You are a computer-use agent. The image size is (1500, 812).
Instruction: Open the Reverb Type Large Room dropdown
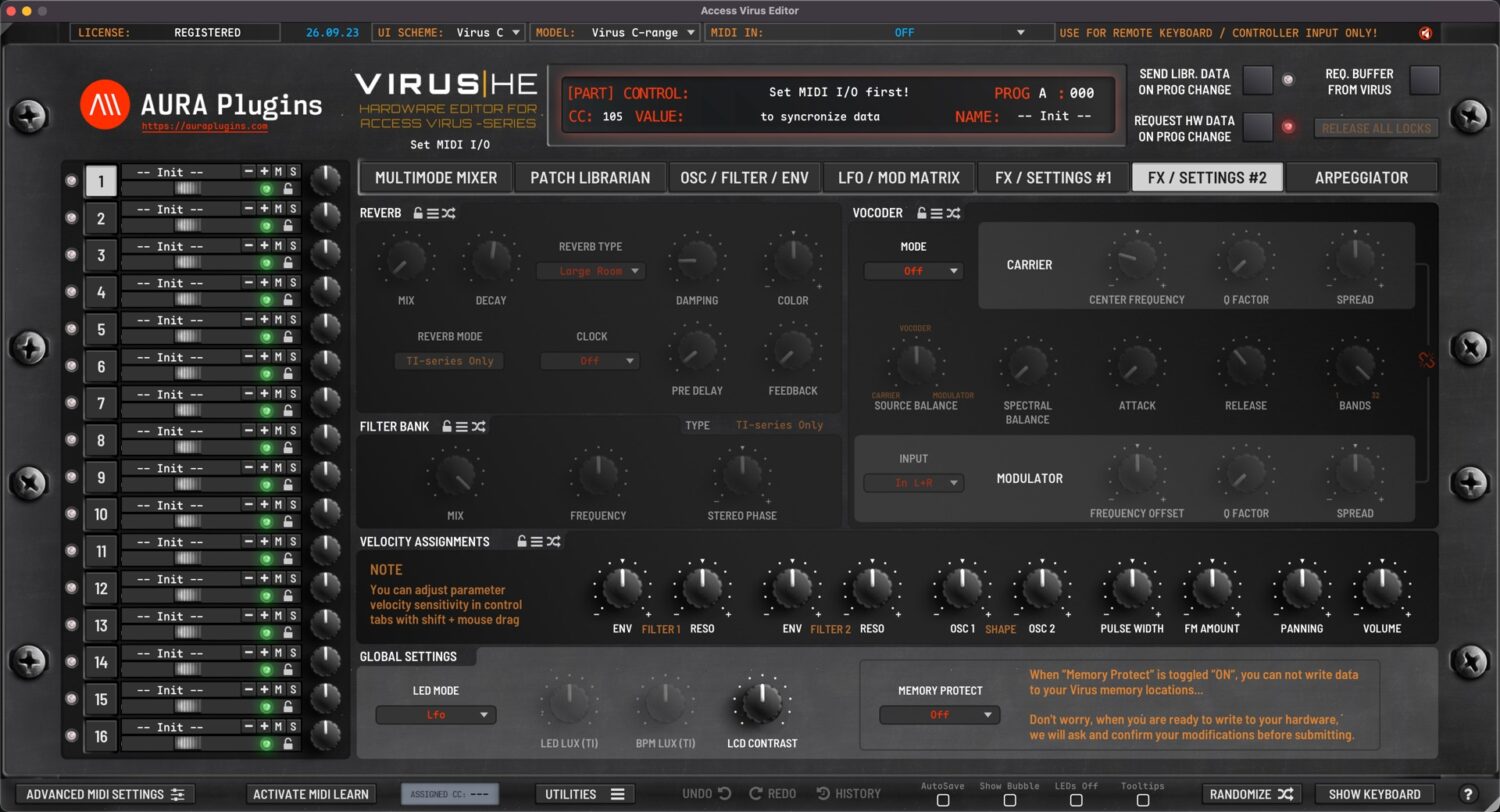[590, 271]
